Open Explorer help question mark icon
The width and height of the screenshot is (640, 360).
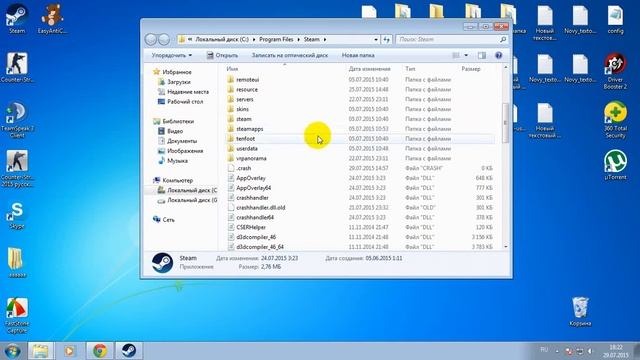[498, 55]
